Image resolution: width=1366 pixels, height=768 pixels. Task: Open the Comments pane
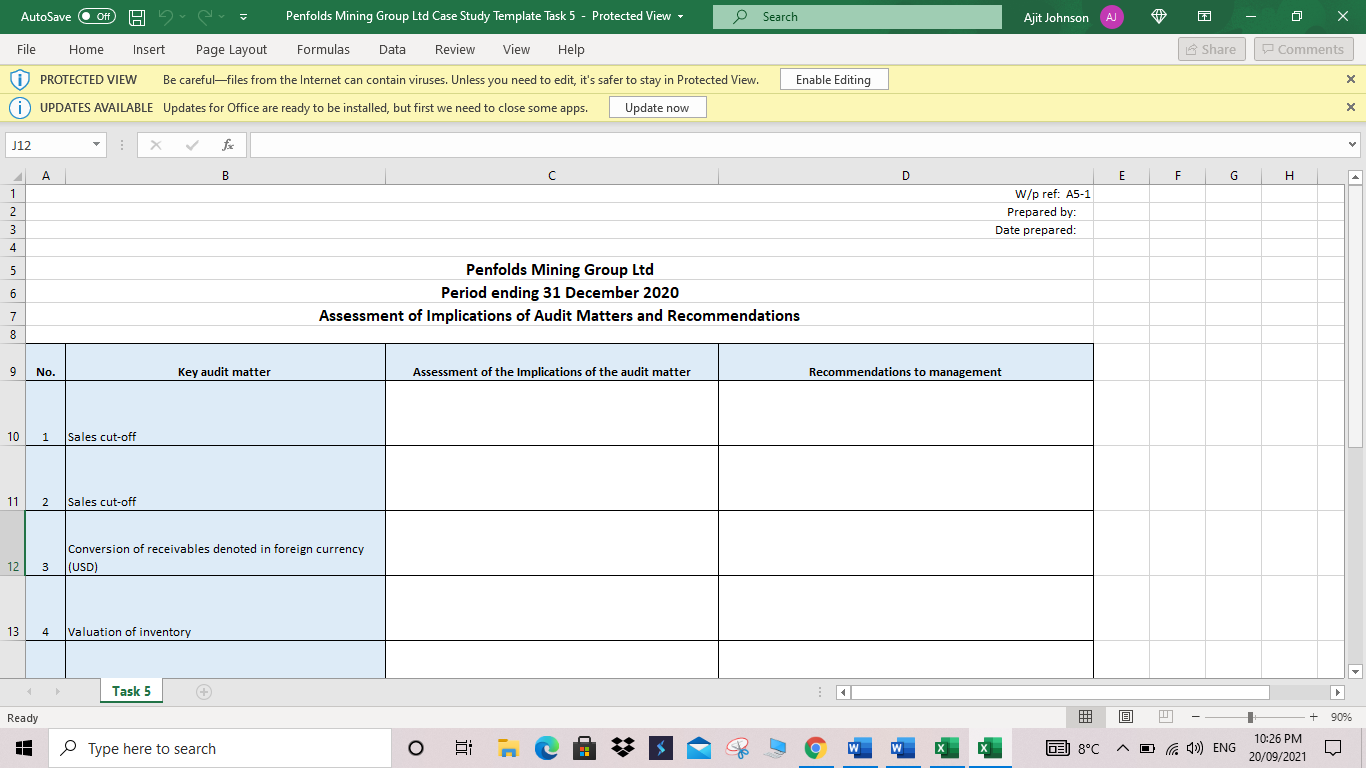point(1303,48)
